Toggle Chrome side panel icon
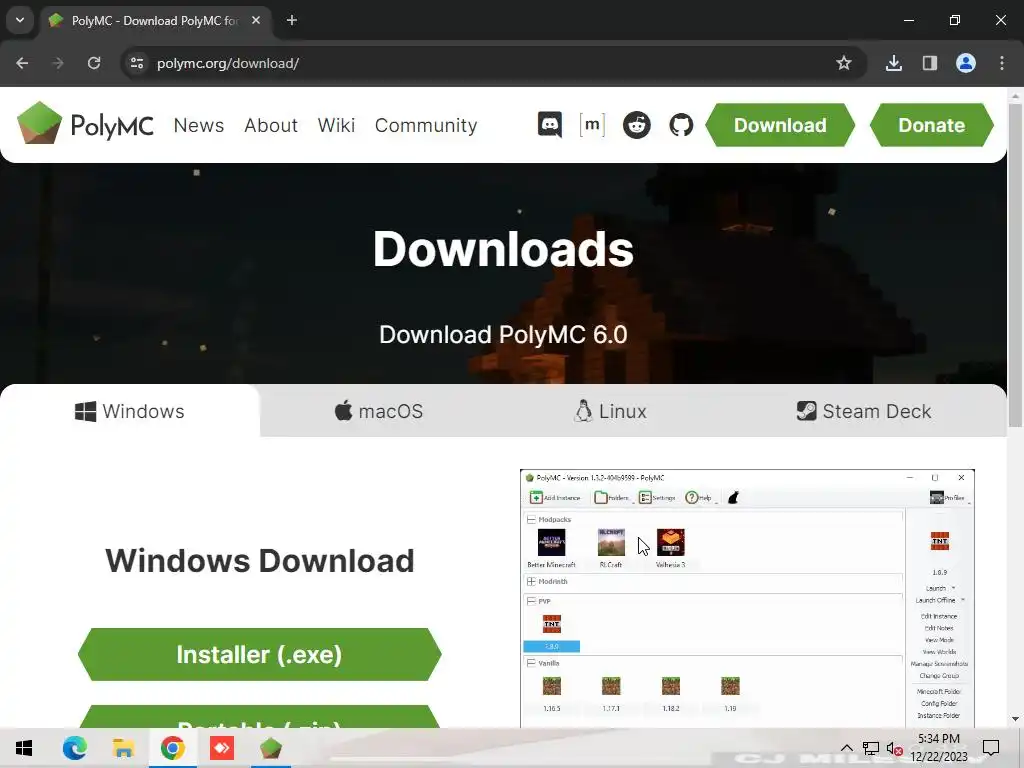Viewport: 1024px width, 768px height. tap(929, 63)
